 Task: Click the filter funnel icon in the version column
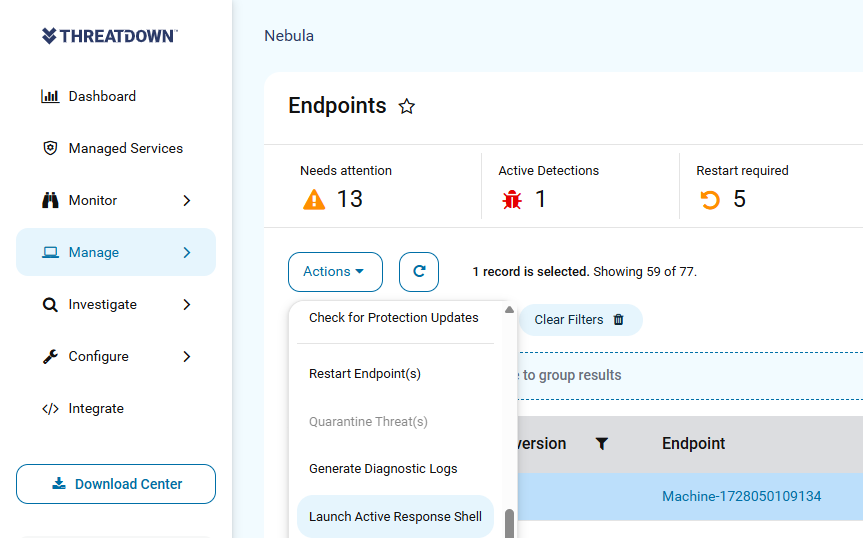pos(602,443)
